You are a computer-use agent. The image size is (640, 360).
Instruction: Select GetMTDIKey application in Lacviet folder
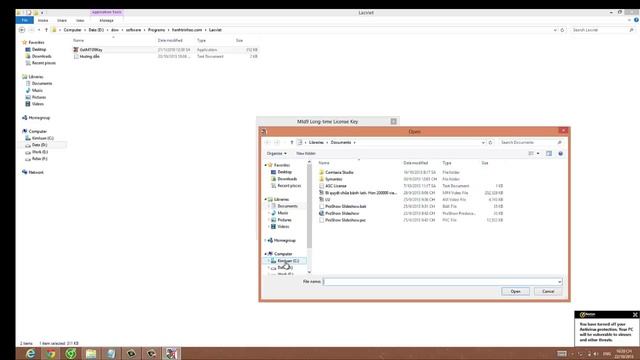coord(91,50)
